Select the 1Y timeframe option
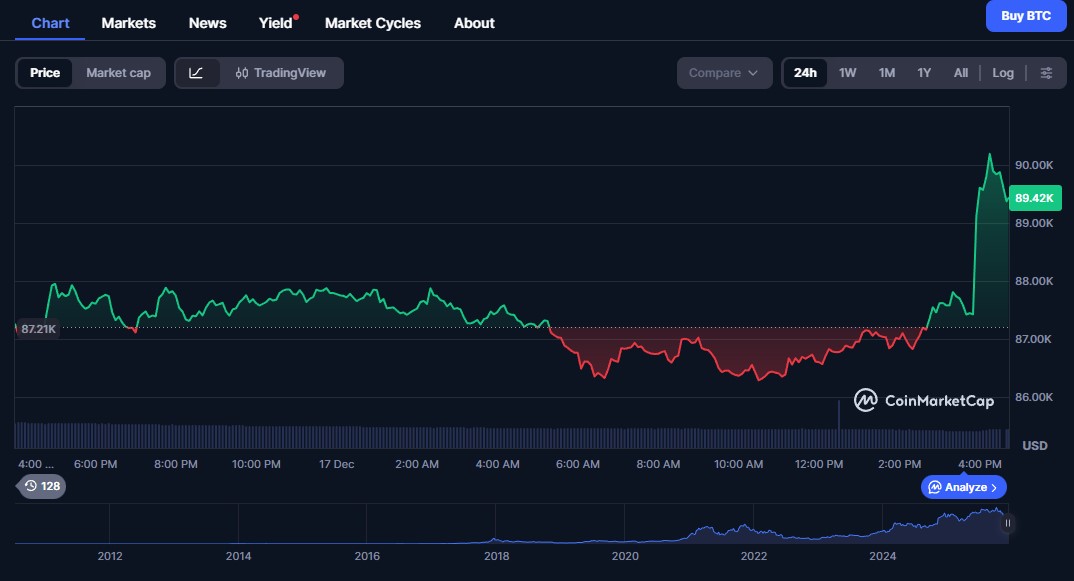Screen dimensions: 1074x581 pyautogui.click(x=924, y=72)
